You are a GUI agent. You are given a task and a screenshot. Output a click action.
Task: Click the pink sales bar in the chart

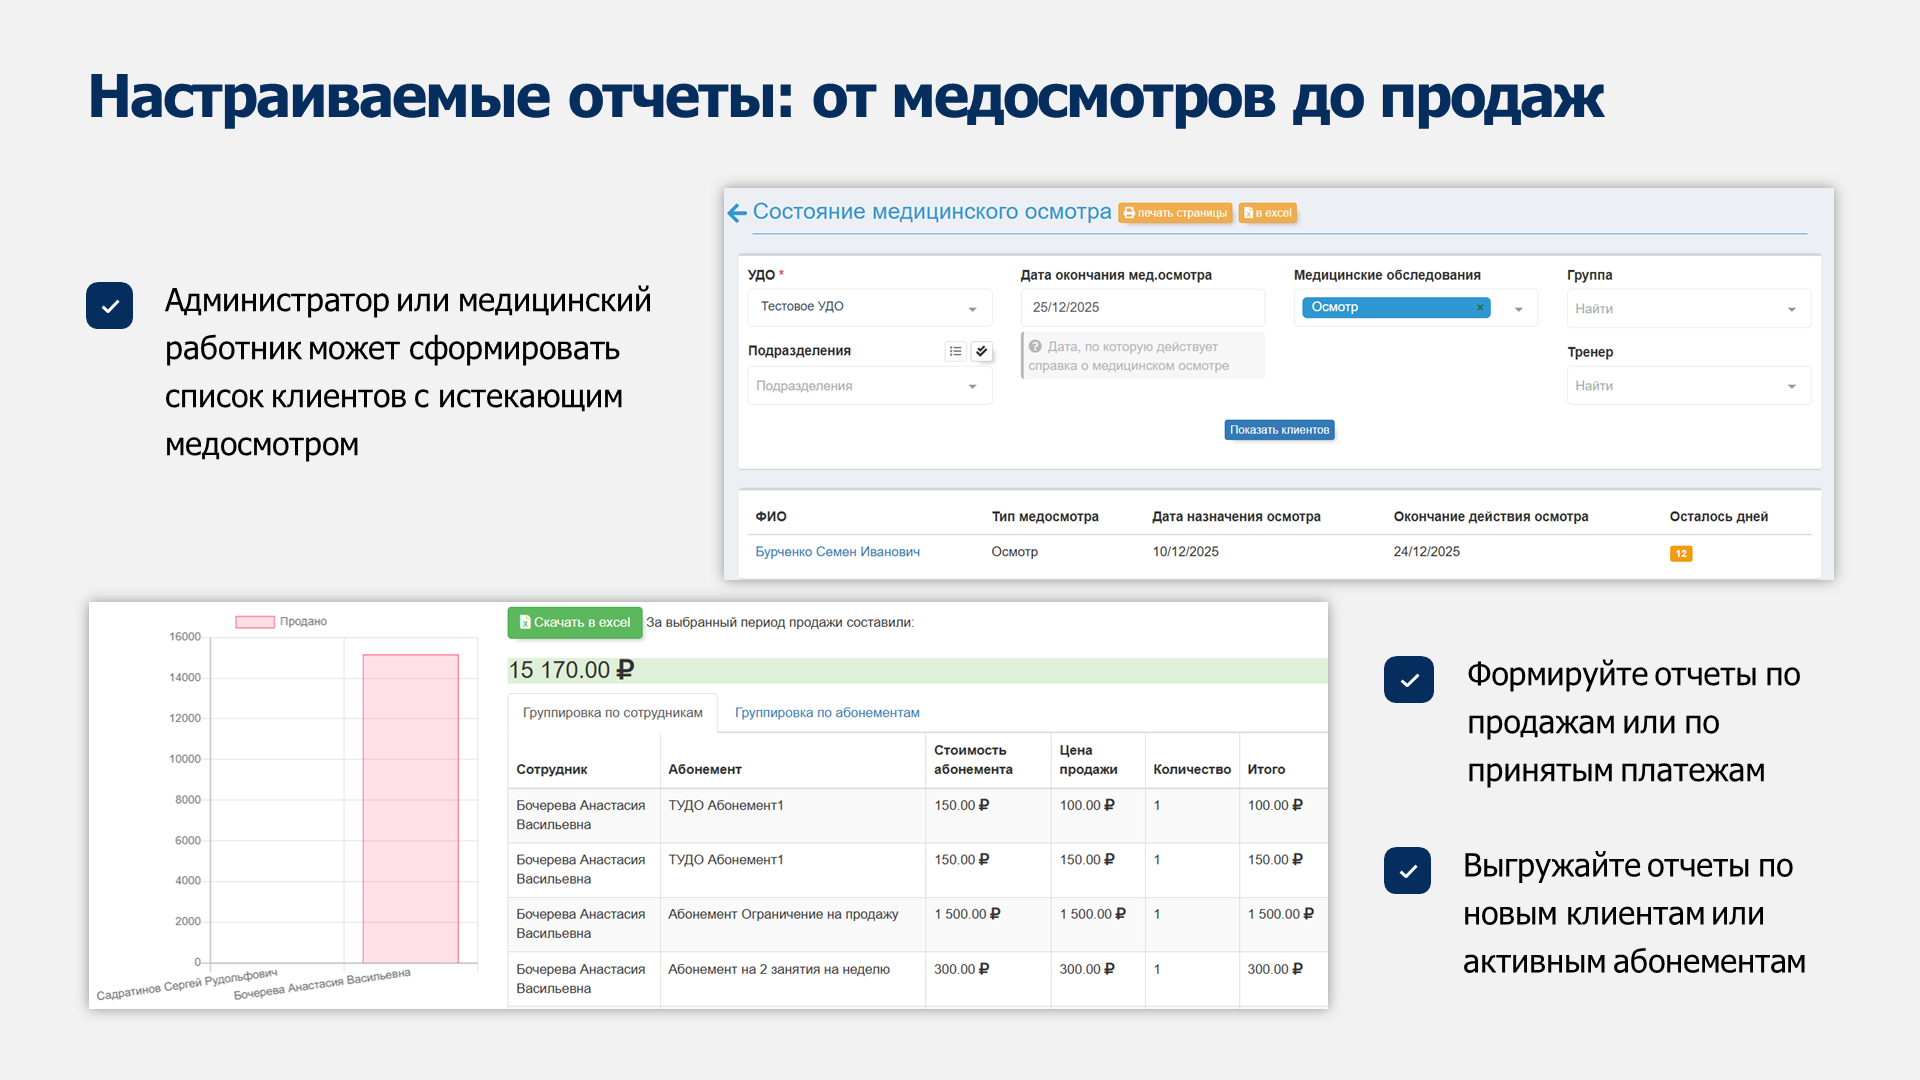point(410,808)
